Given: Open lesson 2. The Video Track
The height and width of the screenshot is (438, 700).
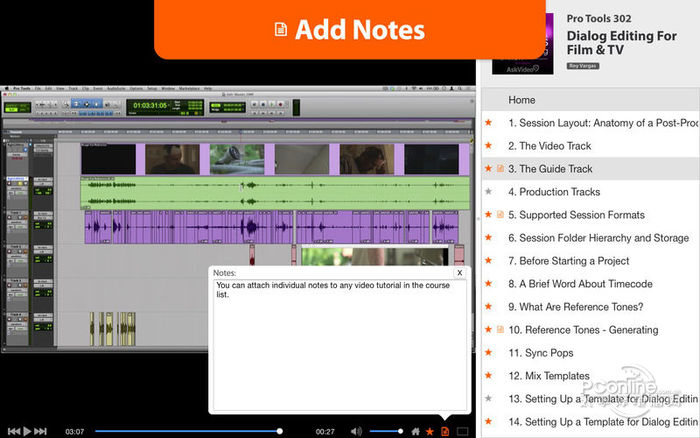Looking at the screenshot, I should point(550,146).
